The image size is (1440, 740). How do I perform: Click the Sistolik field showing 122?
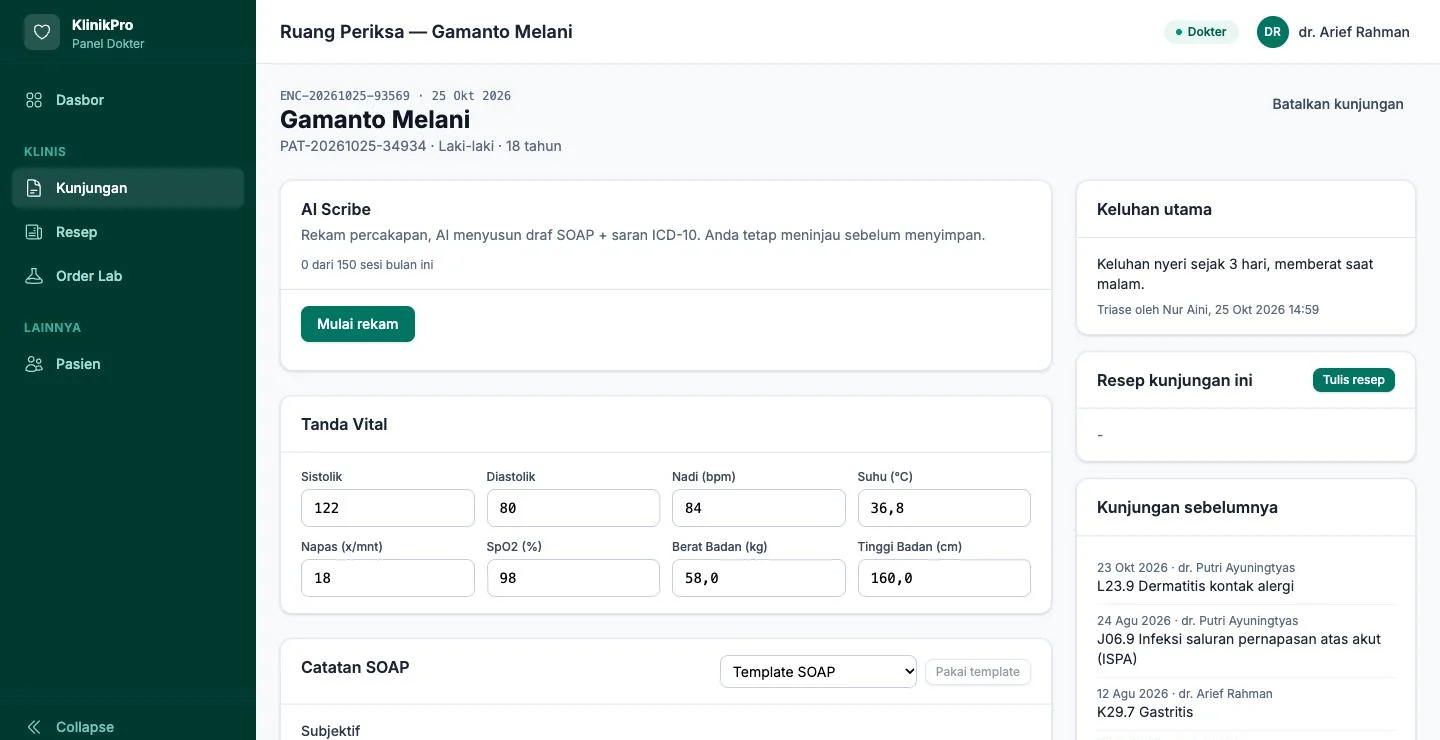(388, 508)
